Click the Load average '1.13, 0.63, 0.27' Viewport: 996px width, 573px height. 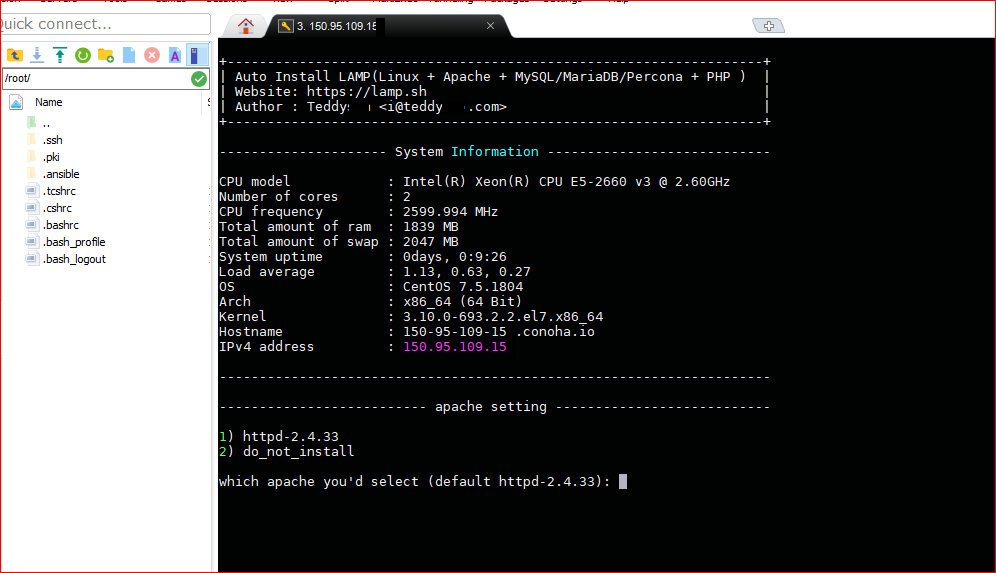point(466,272)
